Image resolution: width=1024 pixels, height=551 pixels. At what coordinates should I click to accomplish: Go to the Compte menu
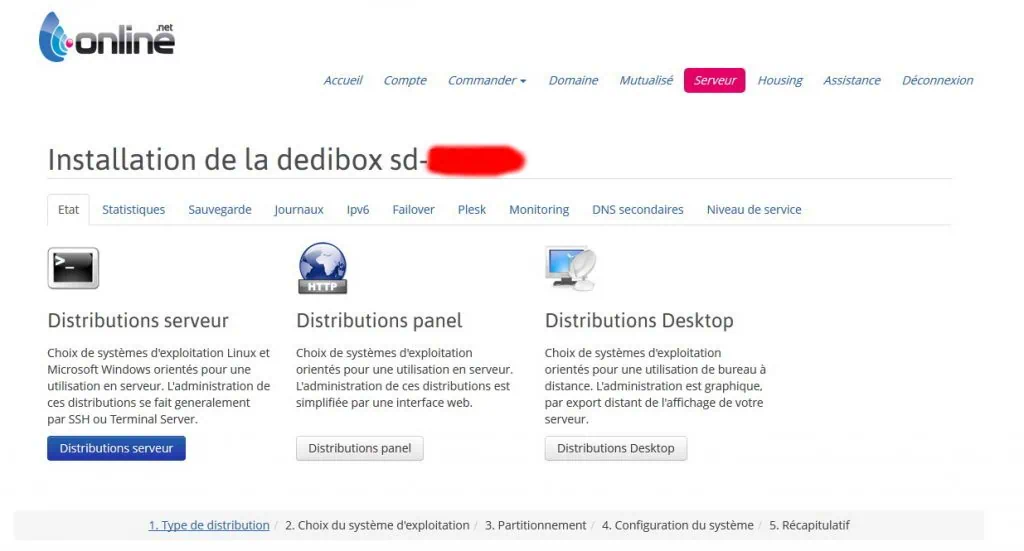point(405,80)
